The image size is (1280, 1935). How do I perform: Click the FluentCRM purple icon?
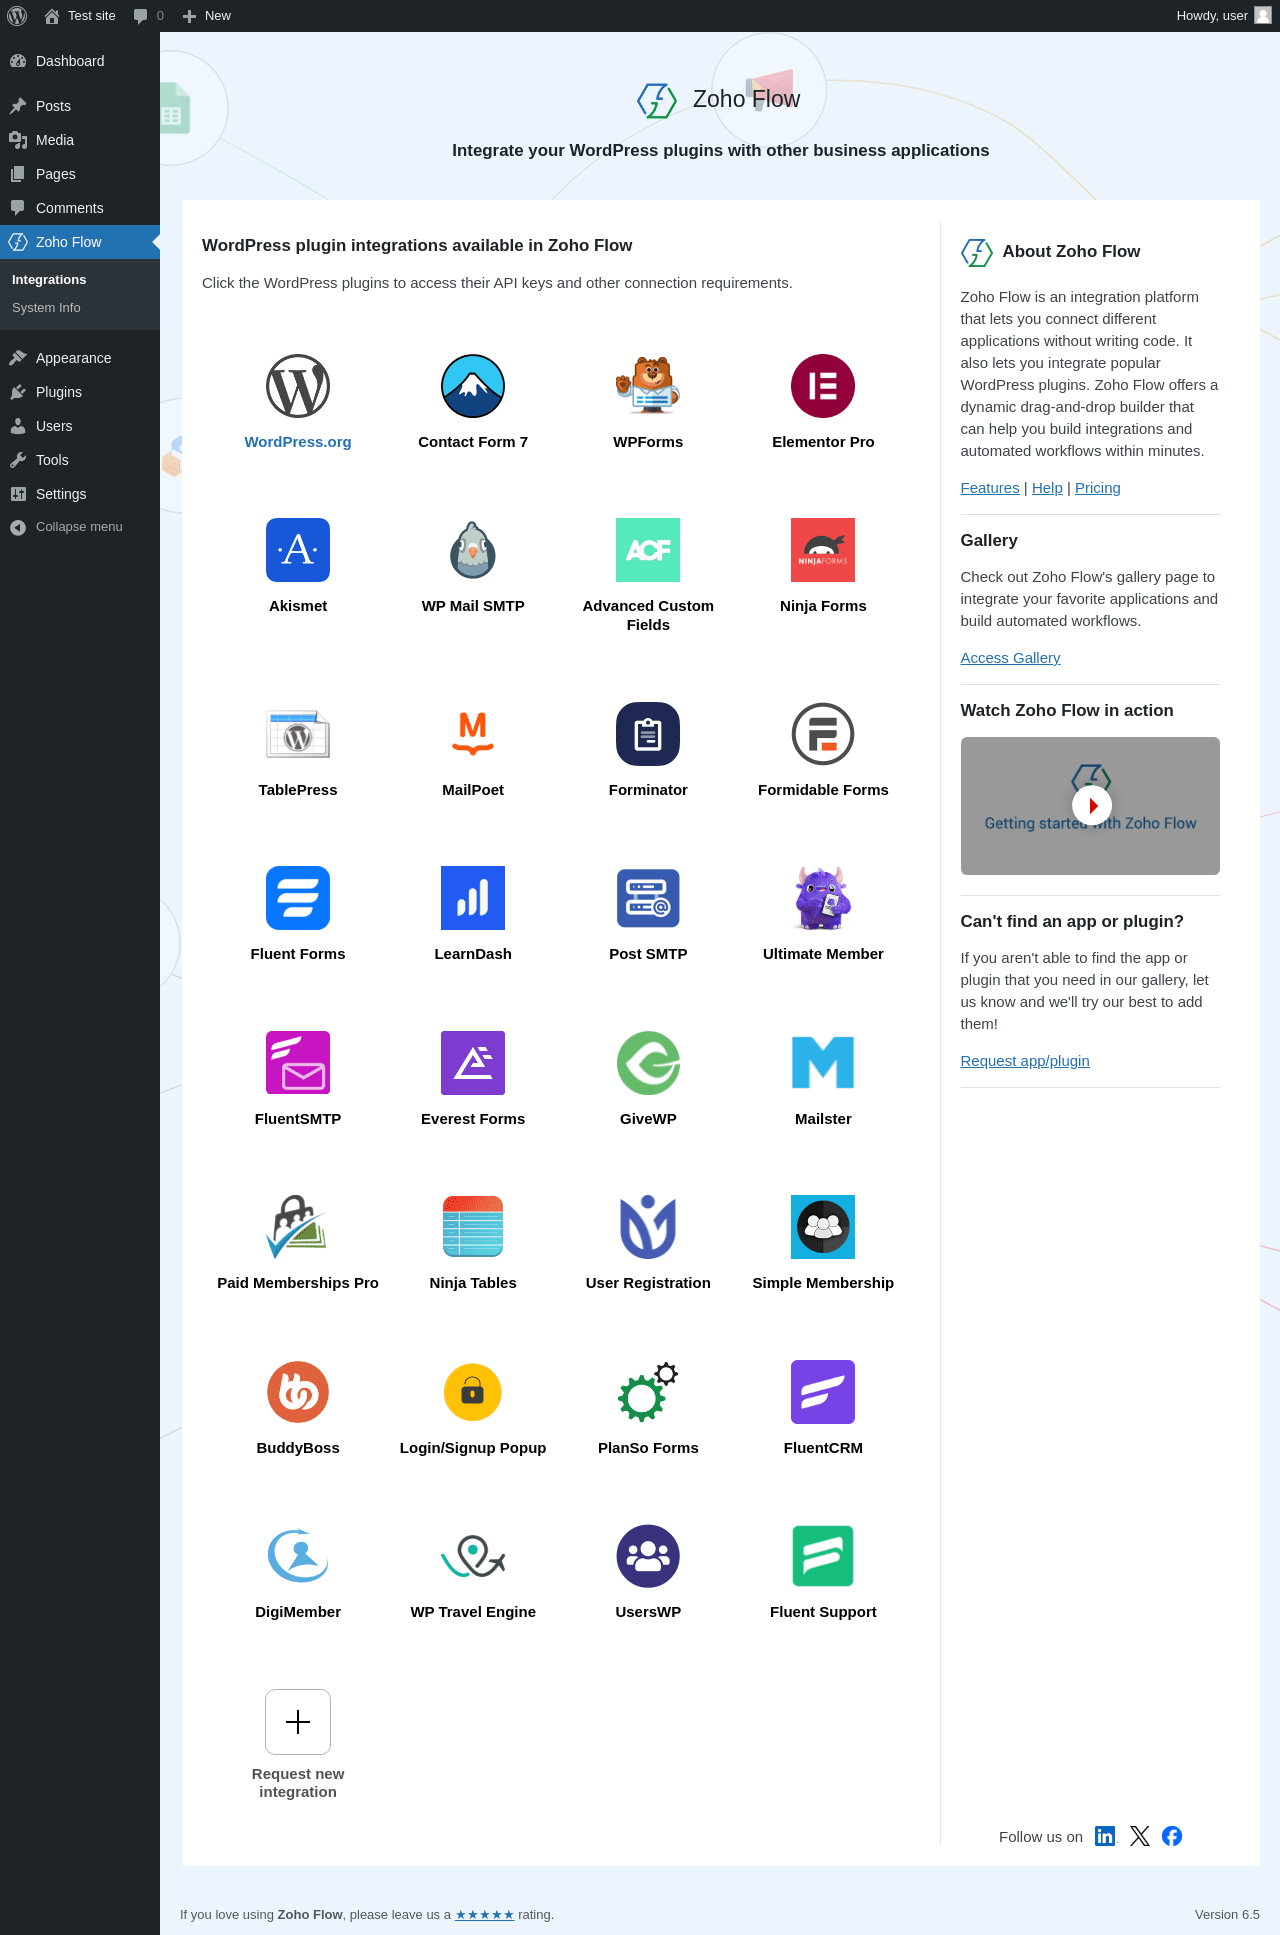click(x=823, y=1392)
